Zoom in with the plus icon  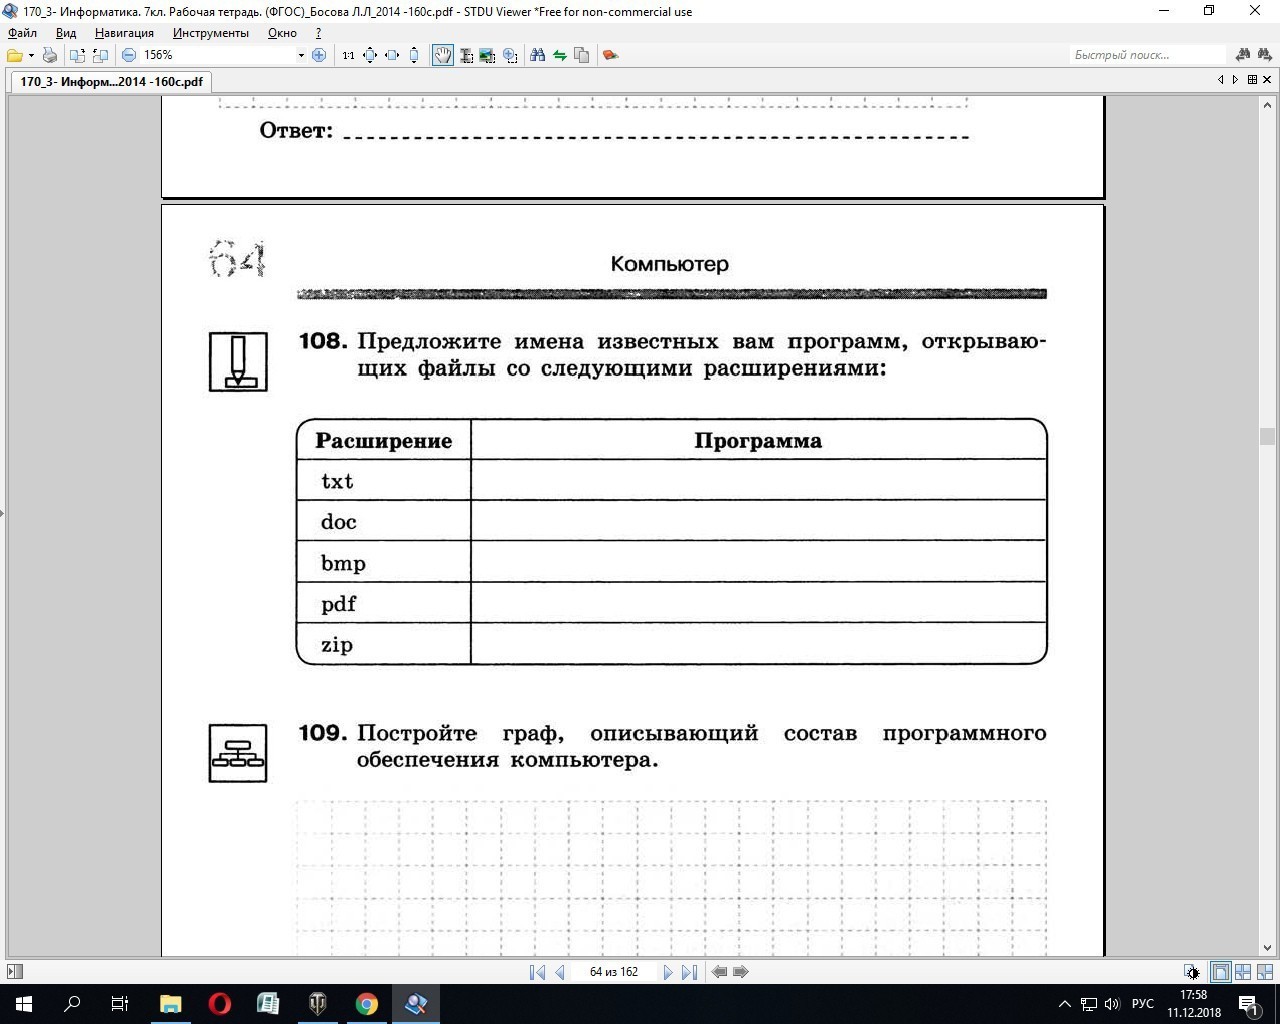point(319,55)
